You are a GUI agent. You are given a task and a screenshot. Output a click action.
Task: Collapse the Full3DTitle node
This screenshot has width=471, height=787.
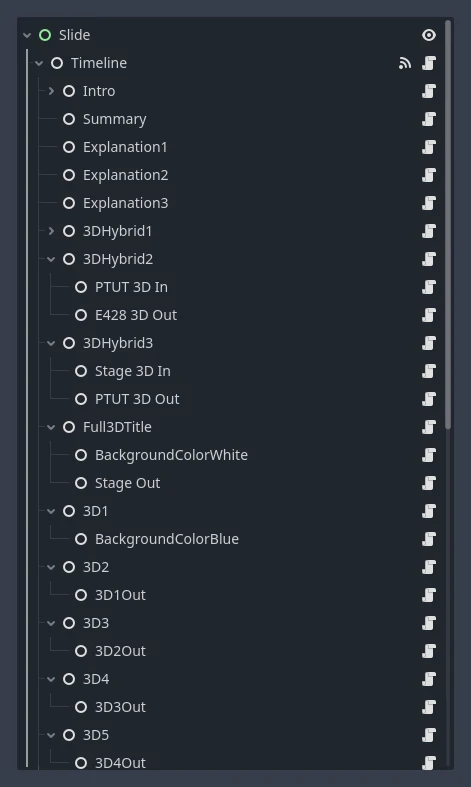tap(51, 427)
